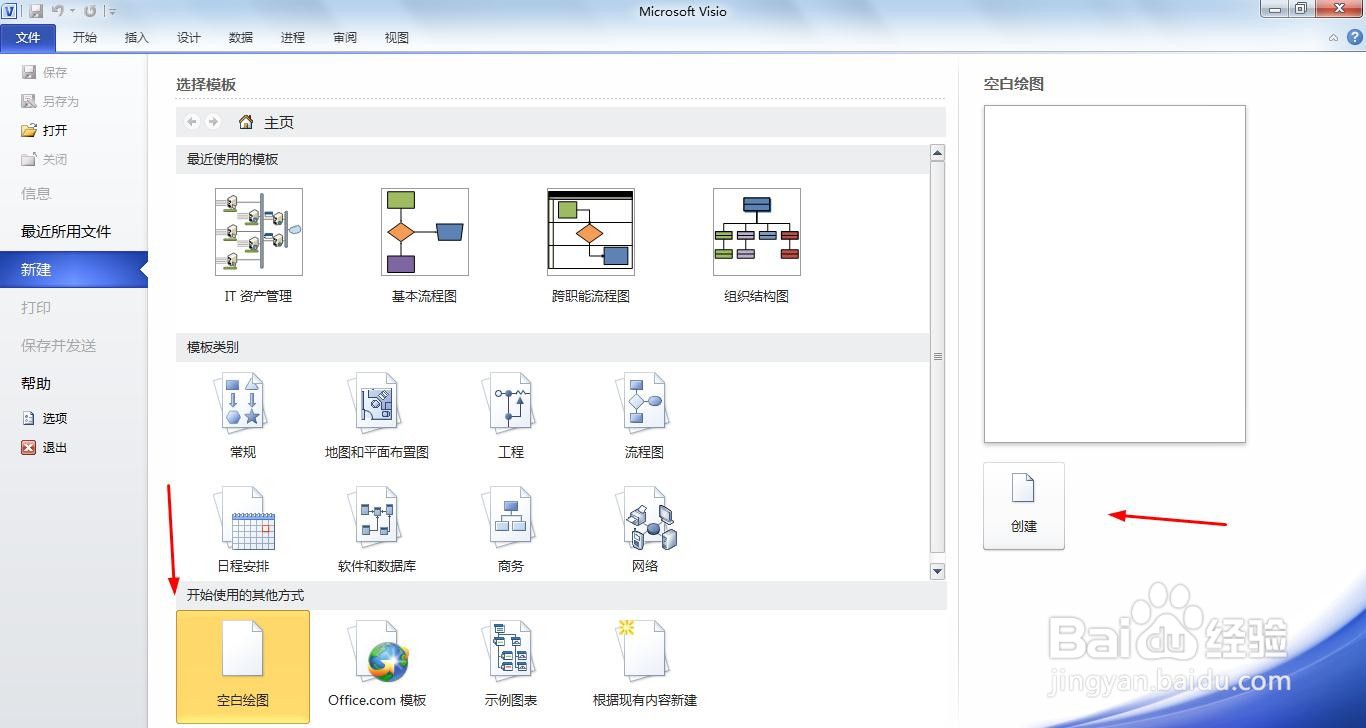Open the 地图和平面布置图 category
Screen dimensions: 1366x728
(x=377, y=416)
